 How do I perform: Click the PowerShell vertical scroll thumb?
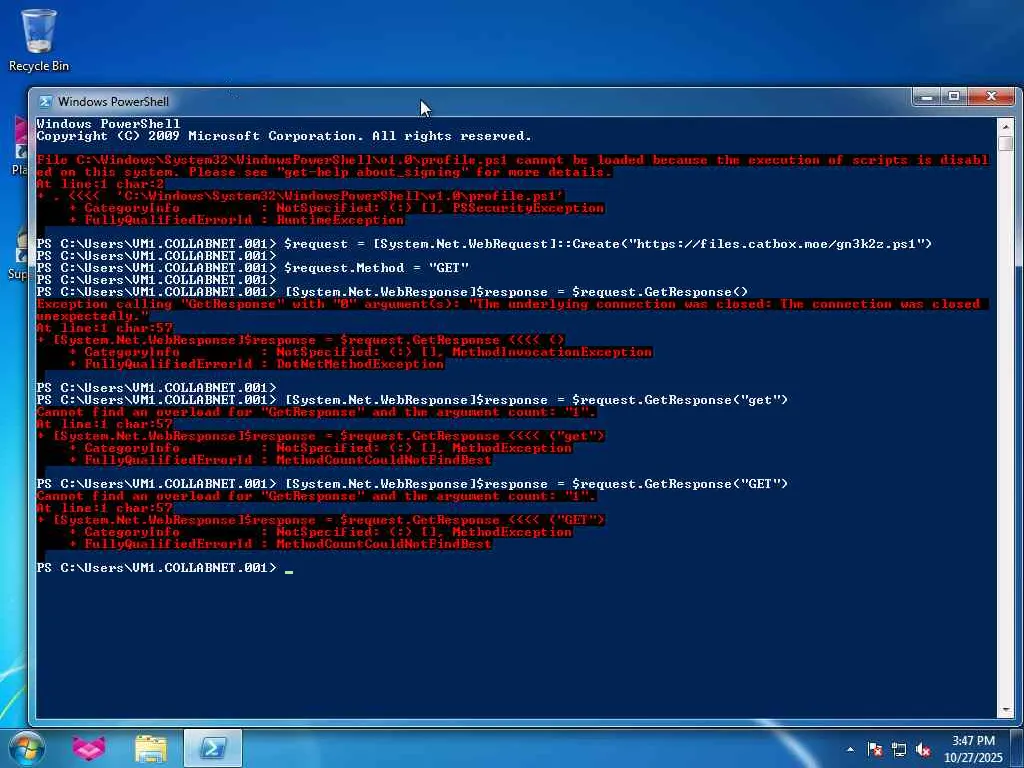(1005, 143)
